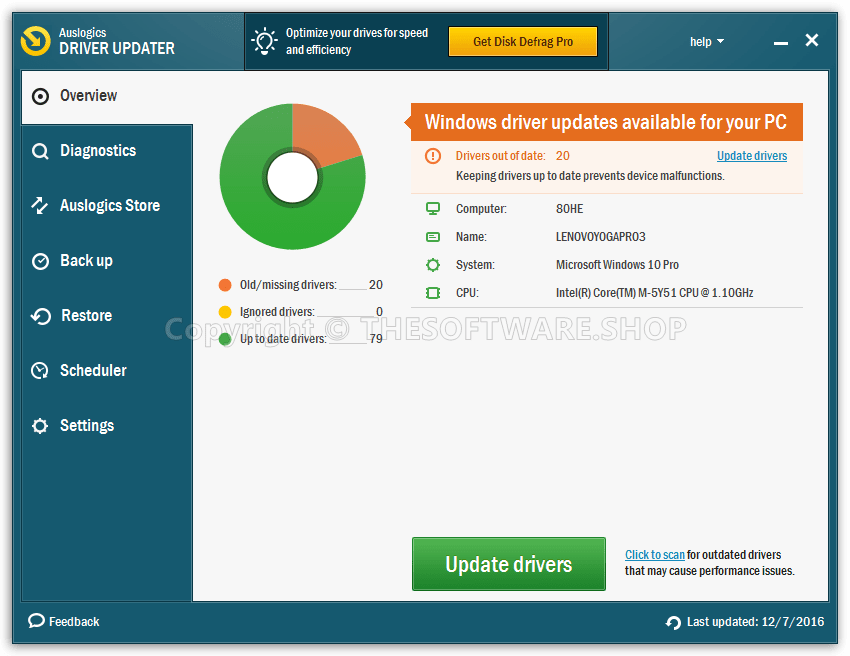Click the Overview target icon
This screenshot has height=656, width=850.
pyautogui.click(x=40, y=97)
